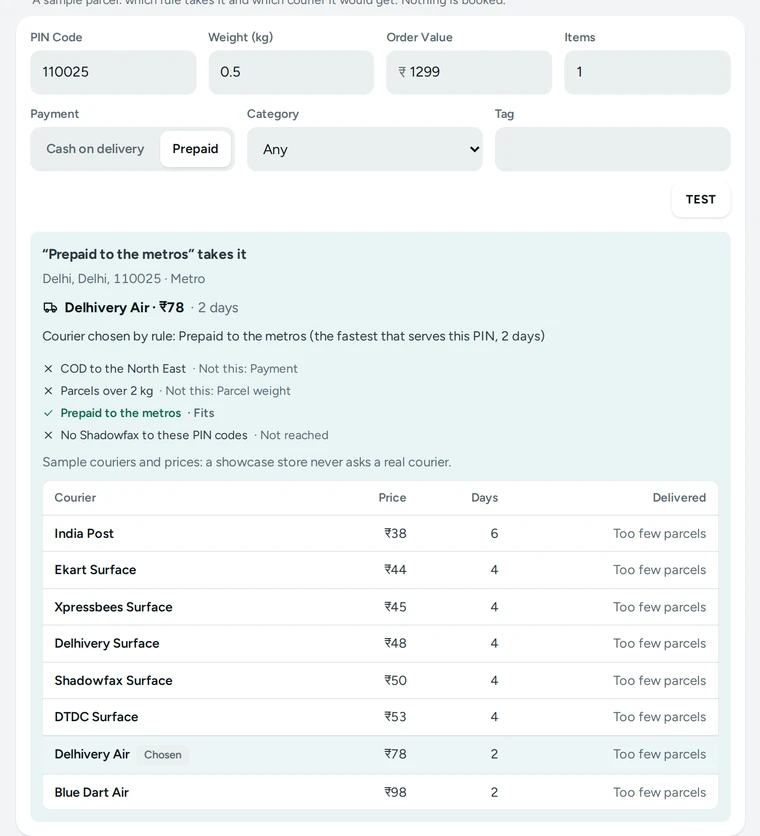Click Delhivery Air in the courier table

[x=92, y=754]
